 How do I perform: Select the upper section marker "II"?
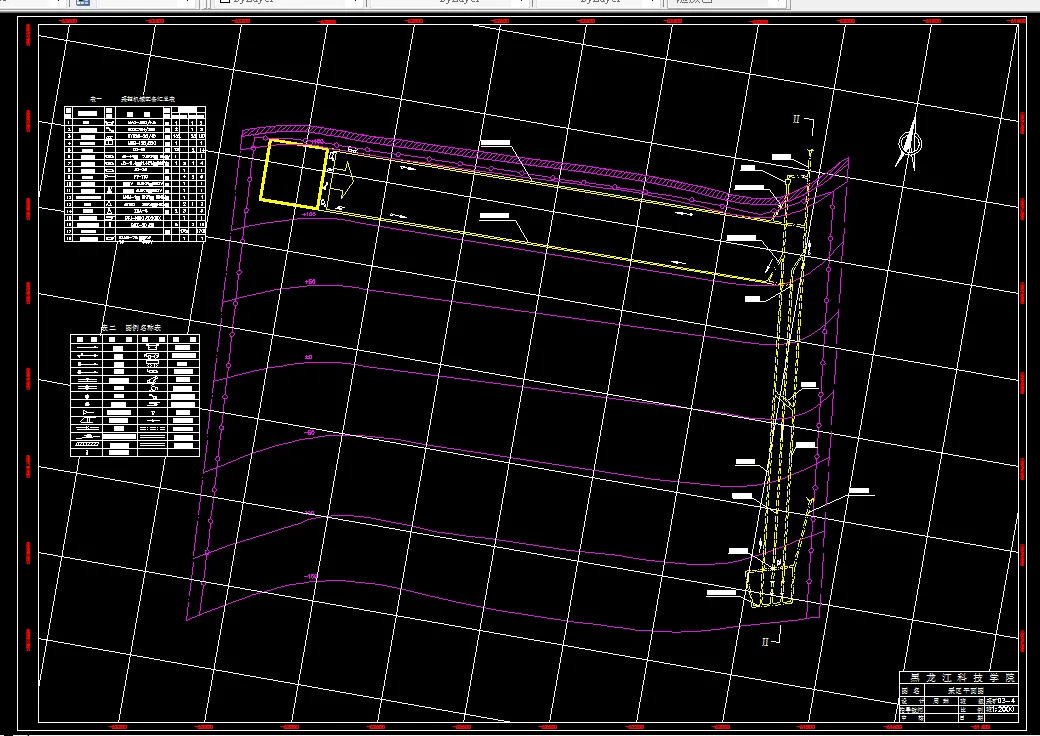click(x=797, y=119)
